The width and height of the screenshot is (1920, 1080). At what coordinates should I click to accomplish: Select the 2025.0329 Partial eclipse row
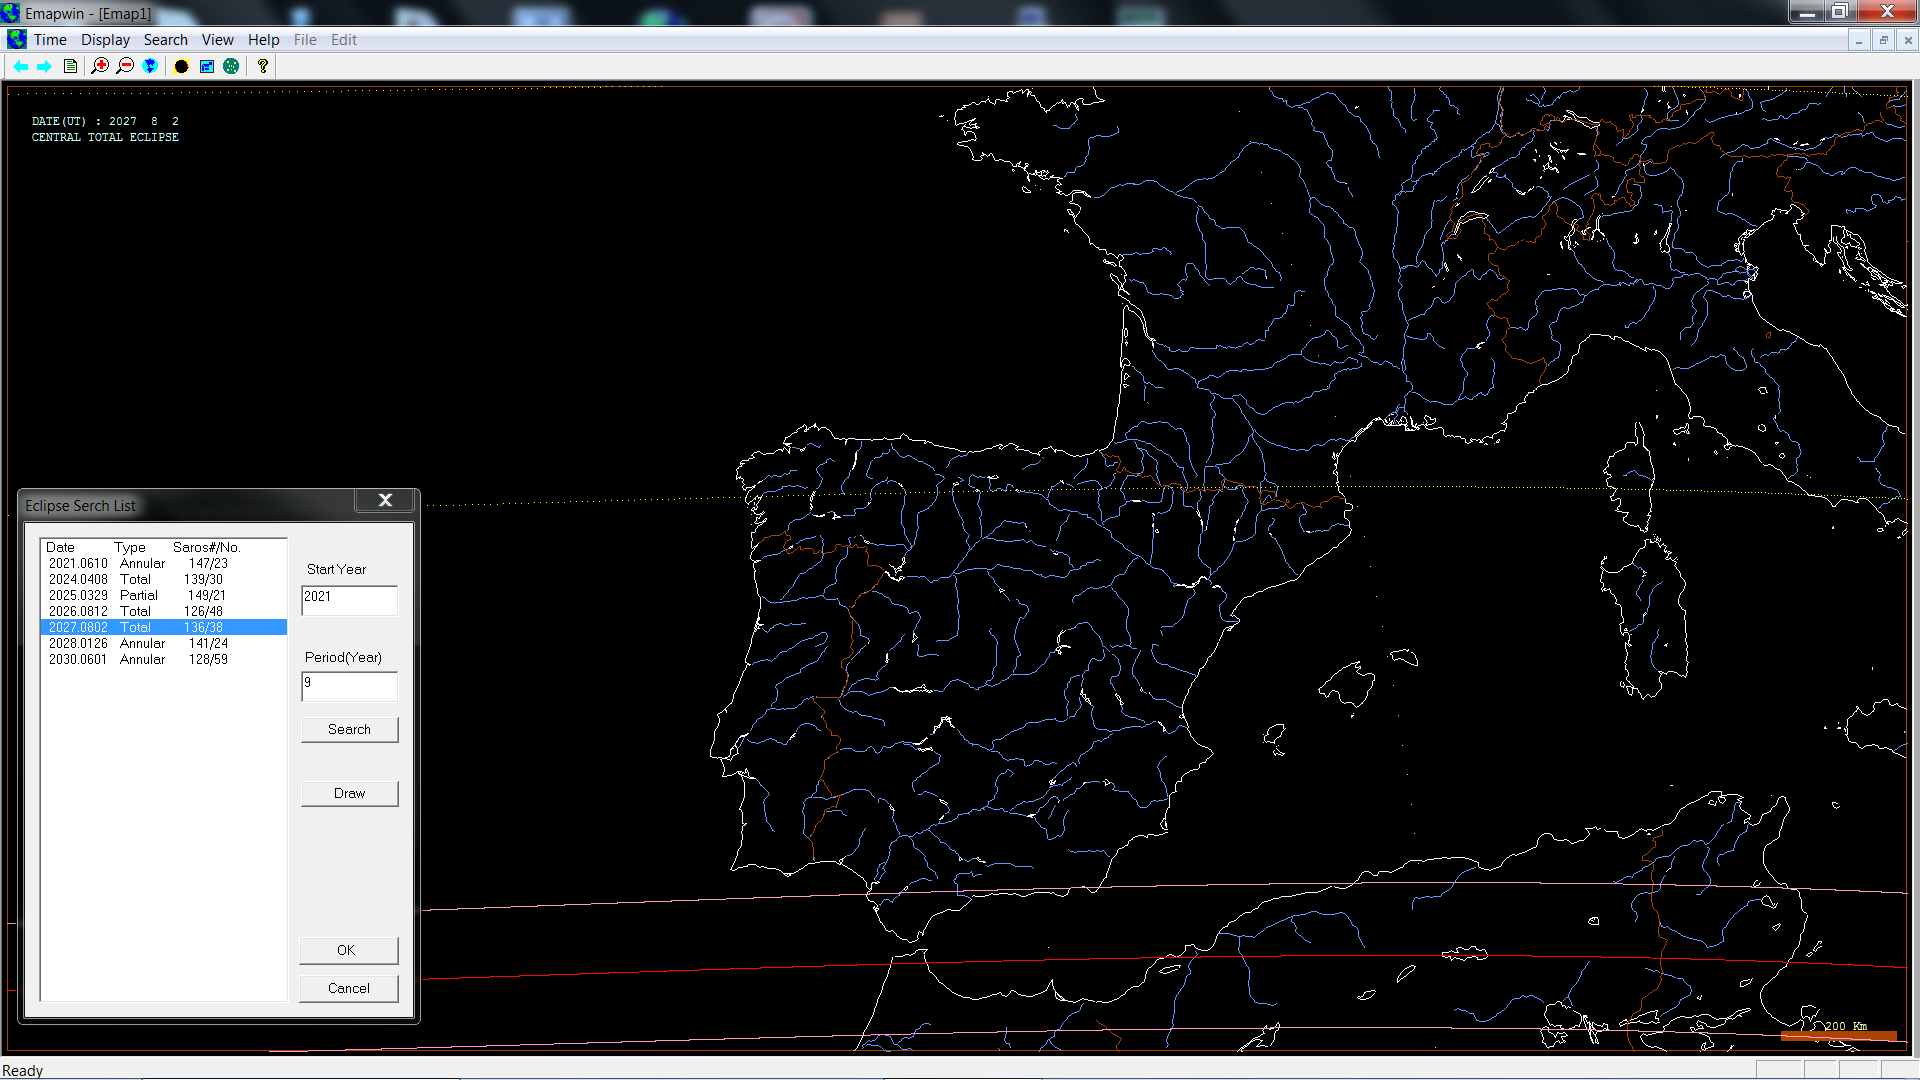click(163, 595)
